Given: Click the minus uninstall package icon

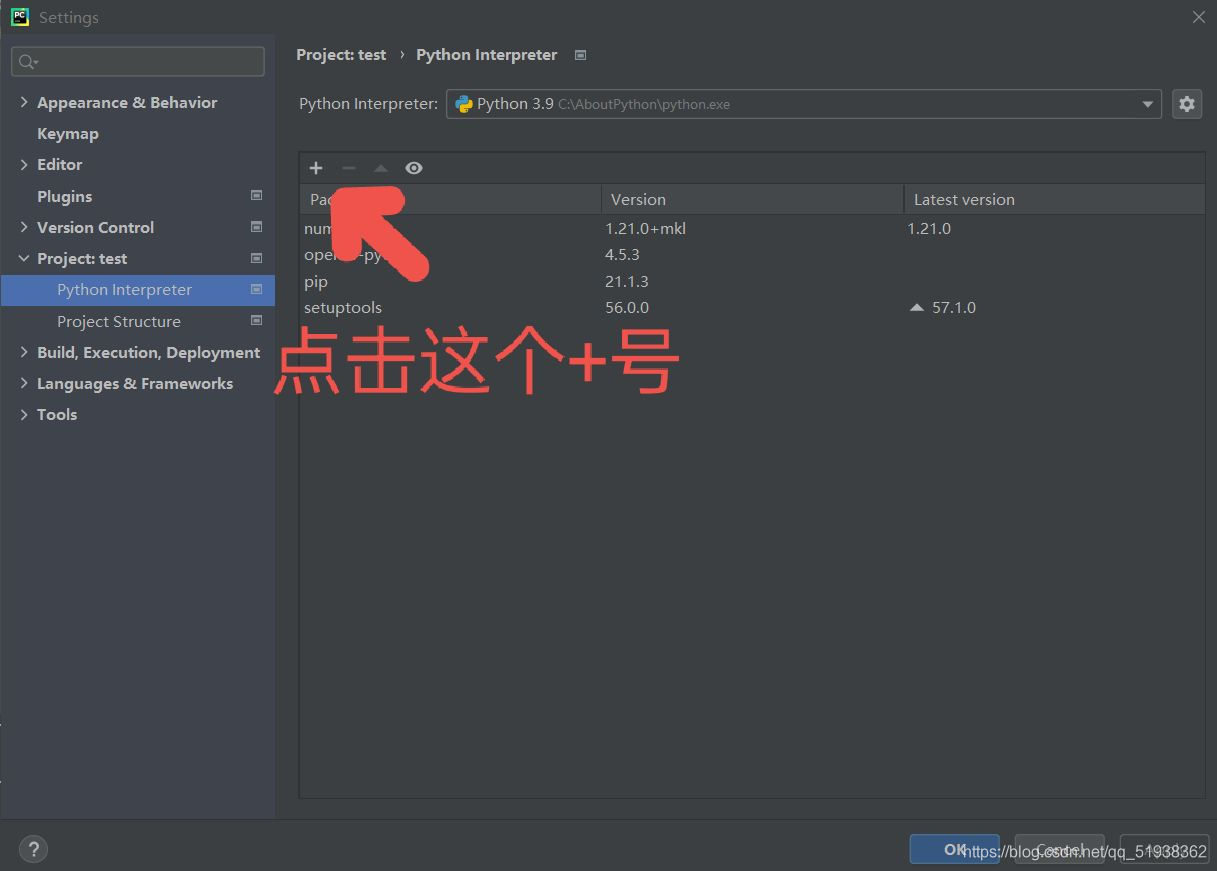Looking at the screenshot, I should pos(348,168).
